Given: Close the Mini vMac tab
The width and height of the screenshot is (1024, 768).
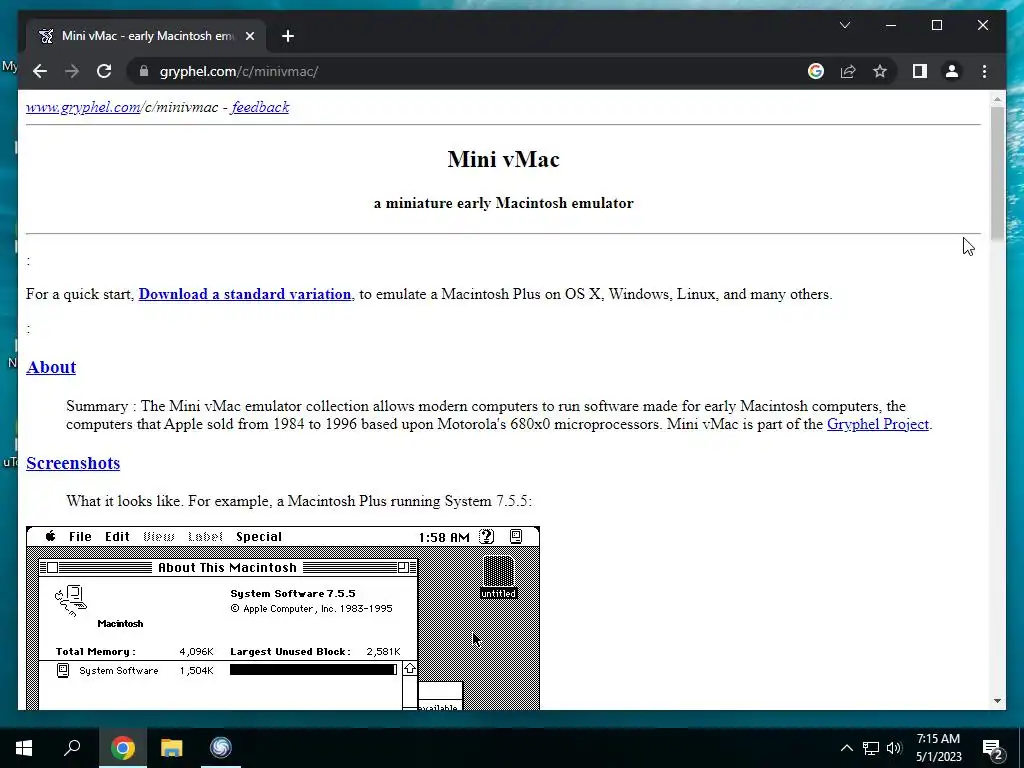Looking at the screenshot, I should click(249, 36).
